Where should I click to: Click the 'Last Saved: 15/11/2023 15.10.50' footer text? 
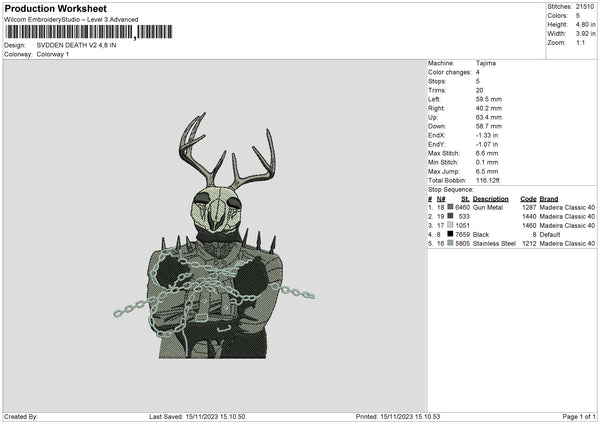pos(197,416)
